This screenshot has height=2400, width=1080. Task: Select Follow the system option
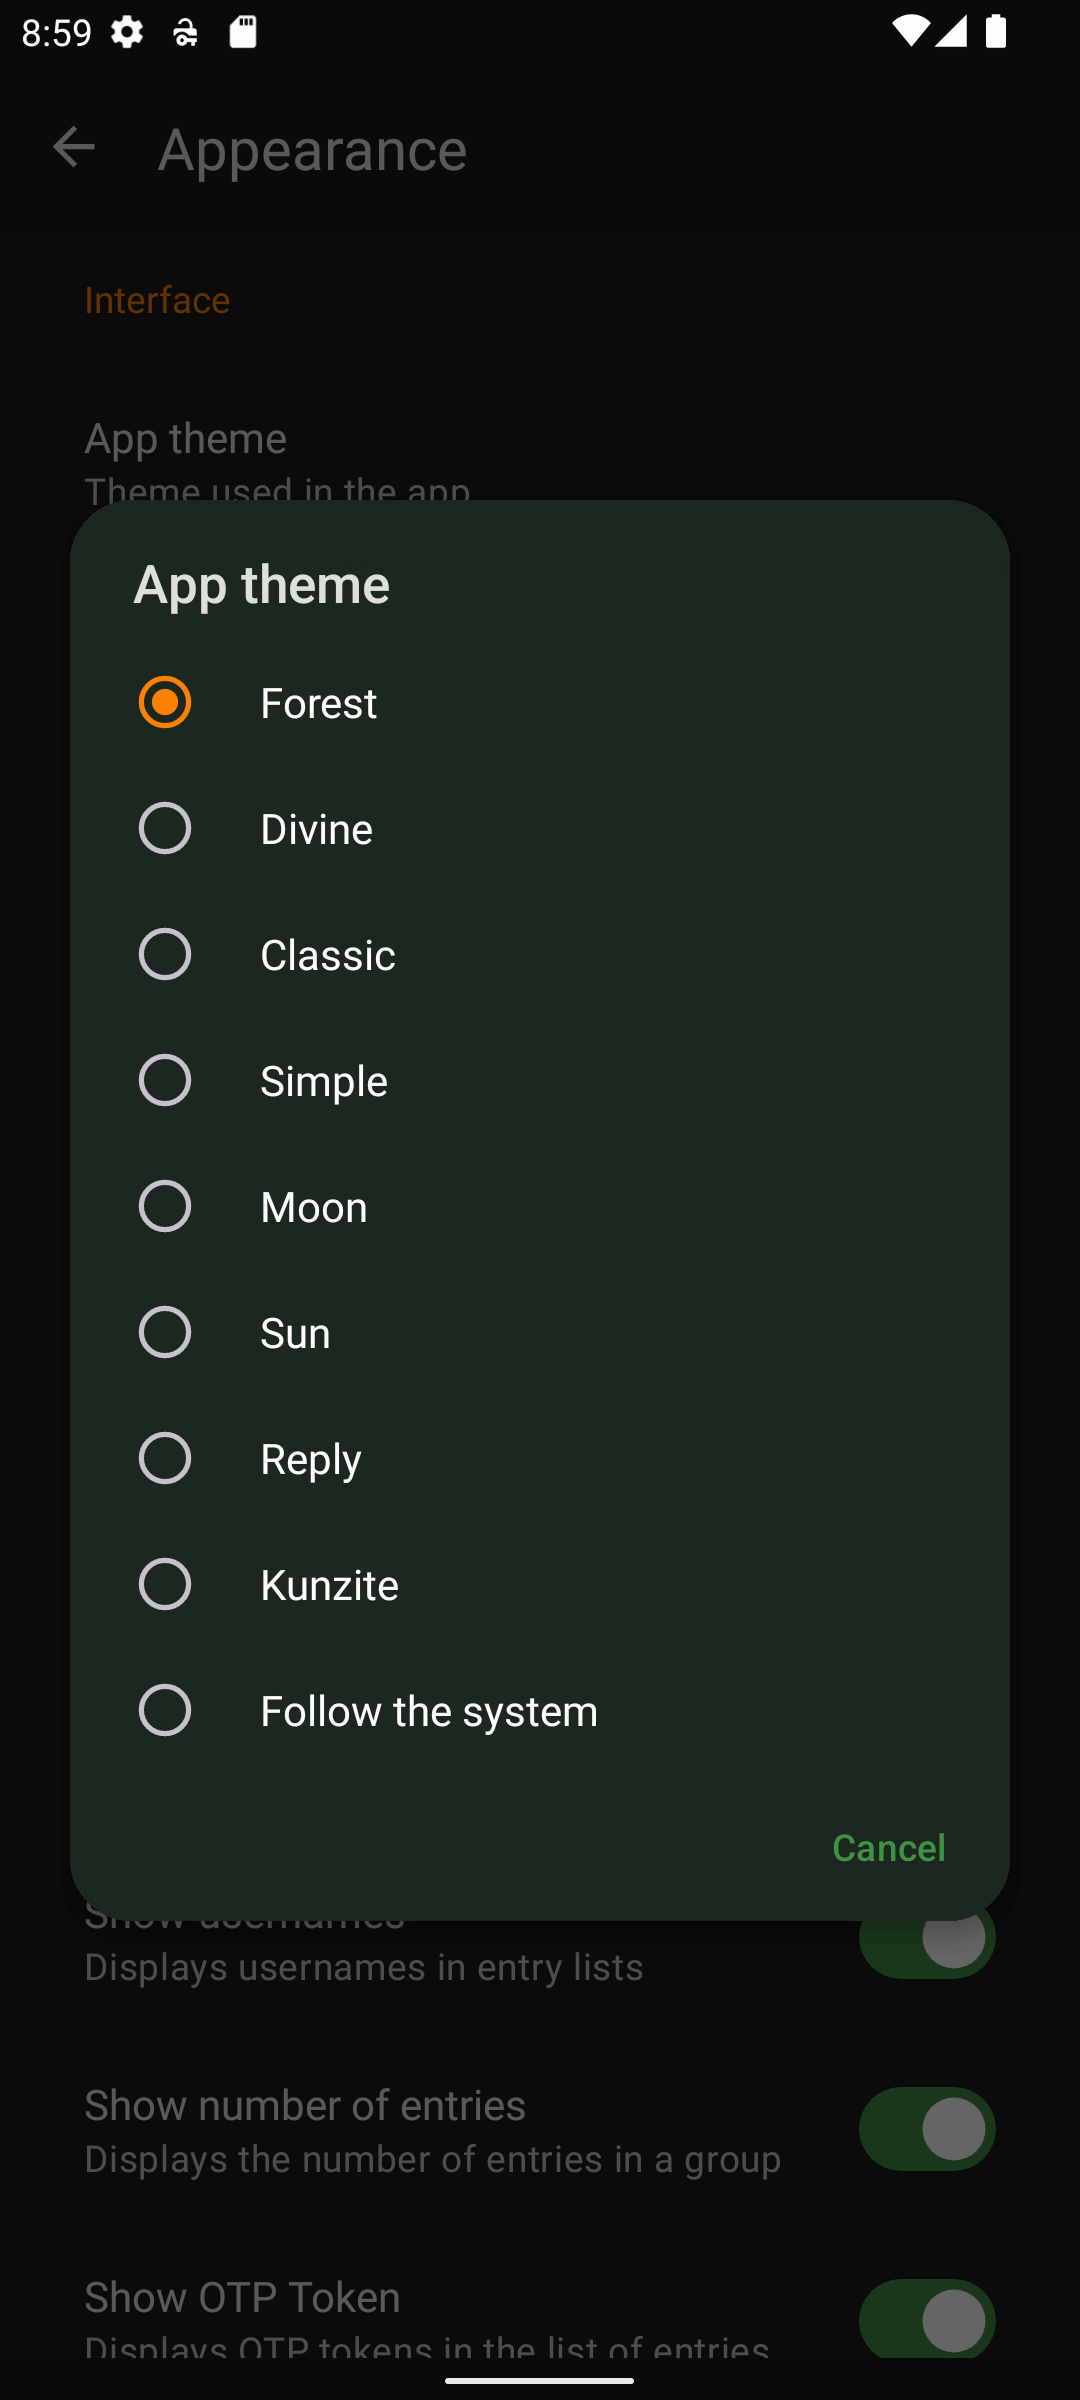click(165, 1710)
